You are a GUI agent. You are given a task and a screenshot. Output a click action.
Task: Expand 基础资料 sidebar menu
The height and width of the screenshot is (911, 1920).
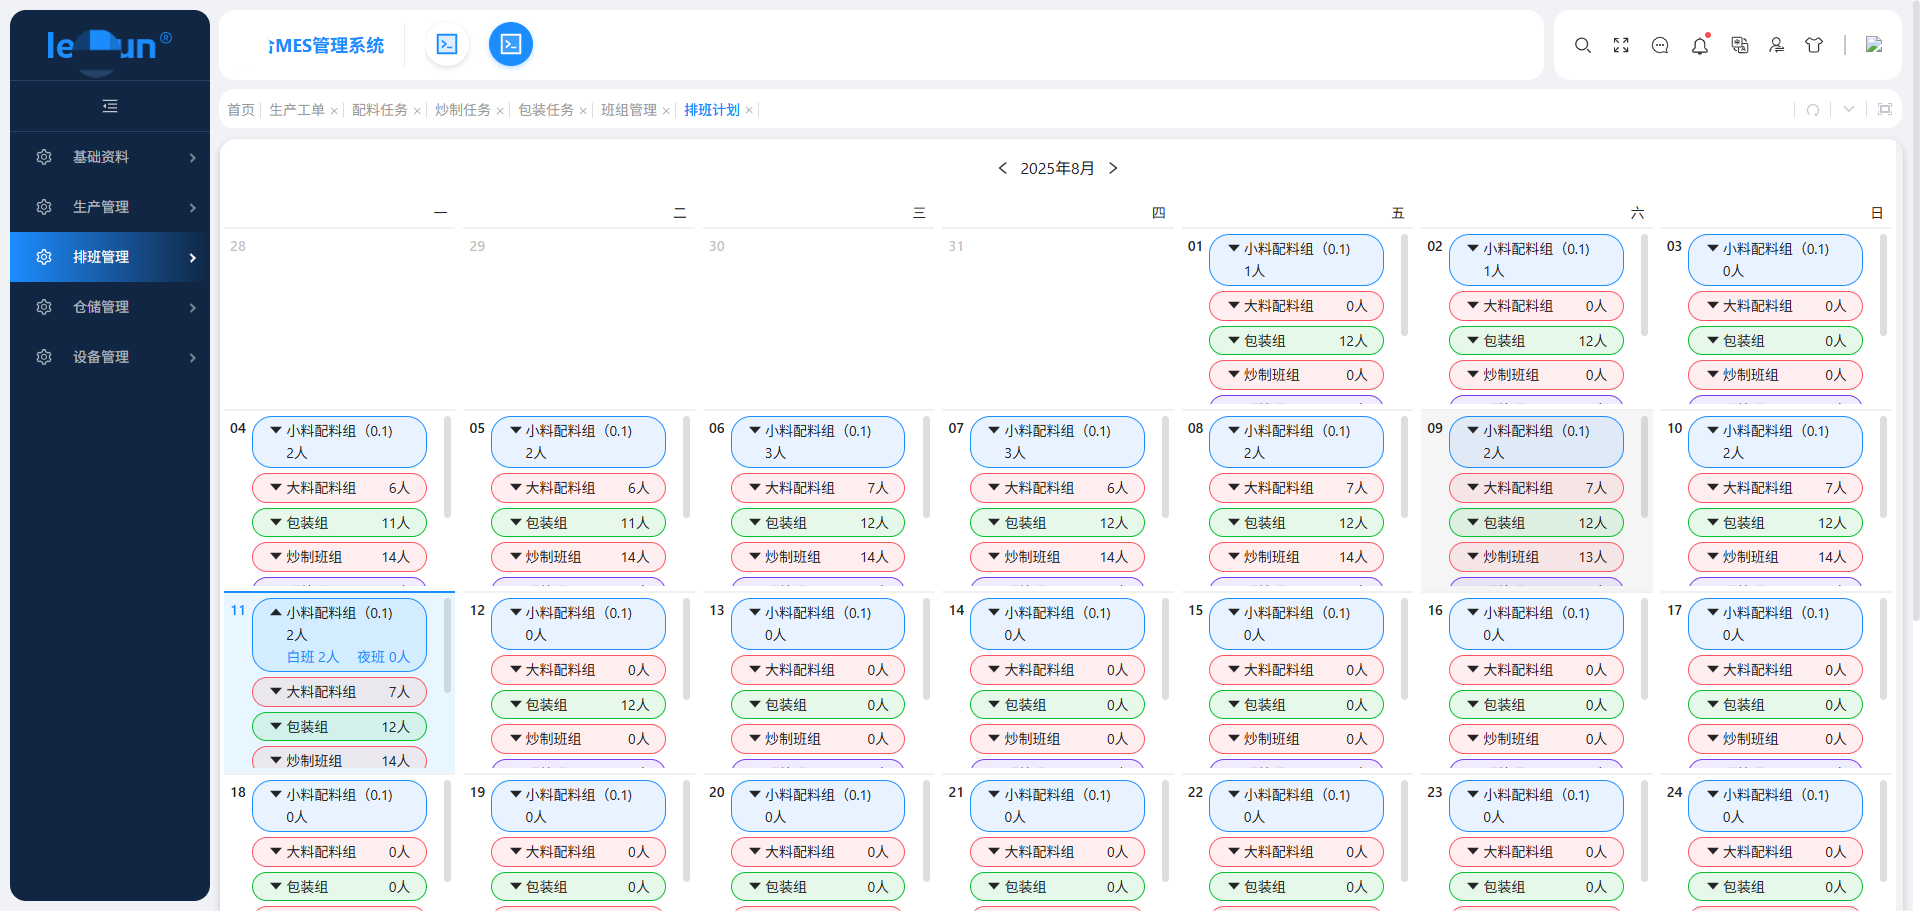(x=110, y=157)
